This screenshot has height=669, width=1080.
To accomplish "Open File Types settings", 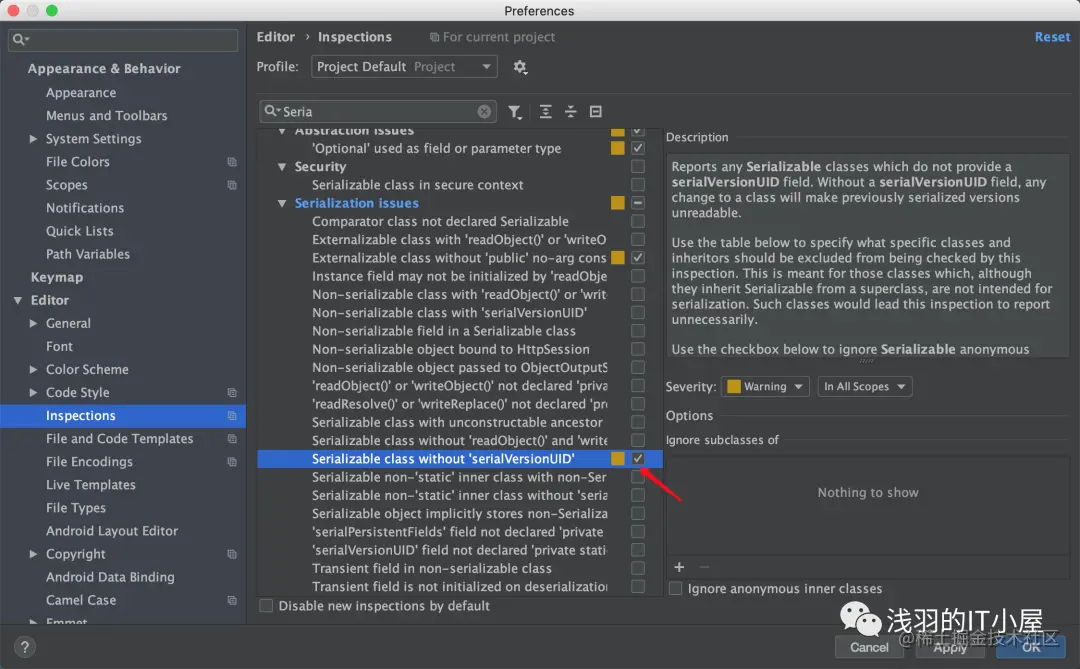I will pyautogui.click(x=76, y=508).
